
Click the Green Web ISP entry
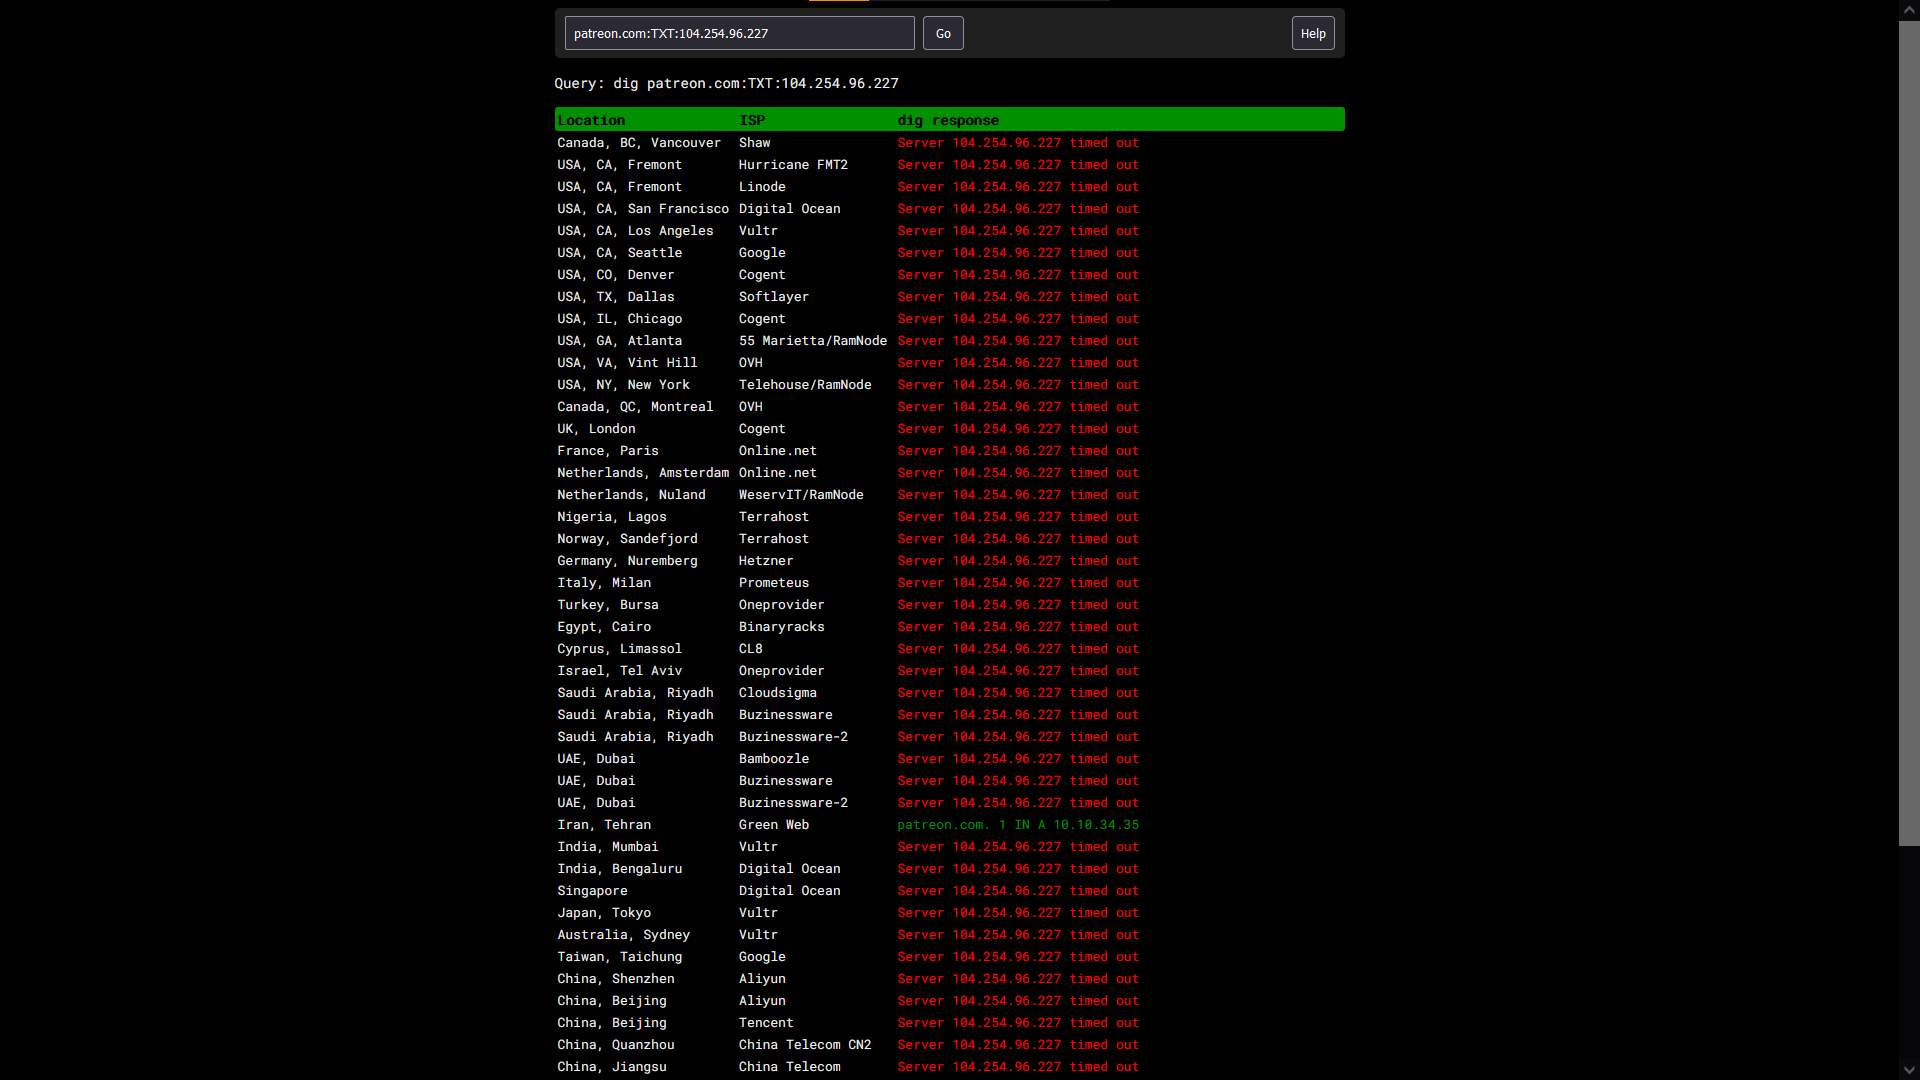tap(773, 825)
